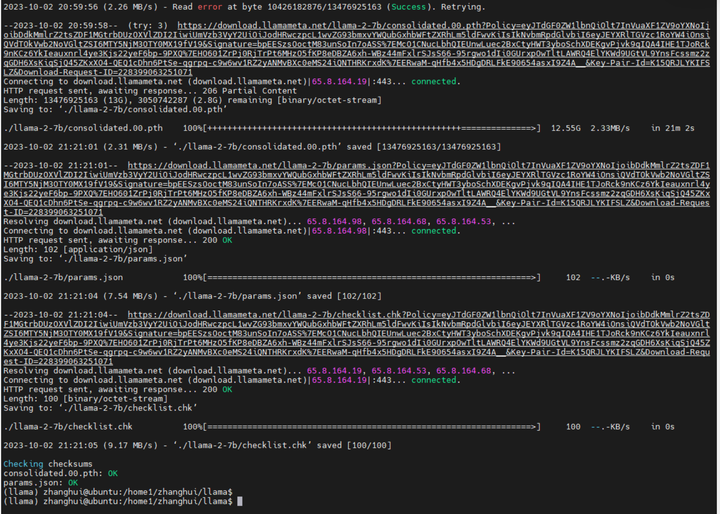Click the terminal cursor on the last prompt
The image size is (720, 514).
click(240, 502)
